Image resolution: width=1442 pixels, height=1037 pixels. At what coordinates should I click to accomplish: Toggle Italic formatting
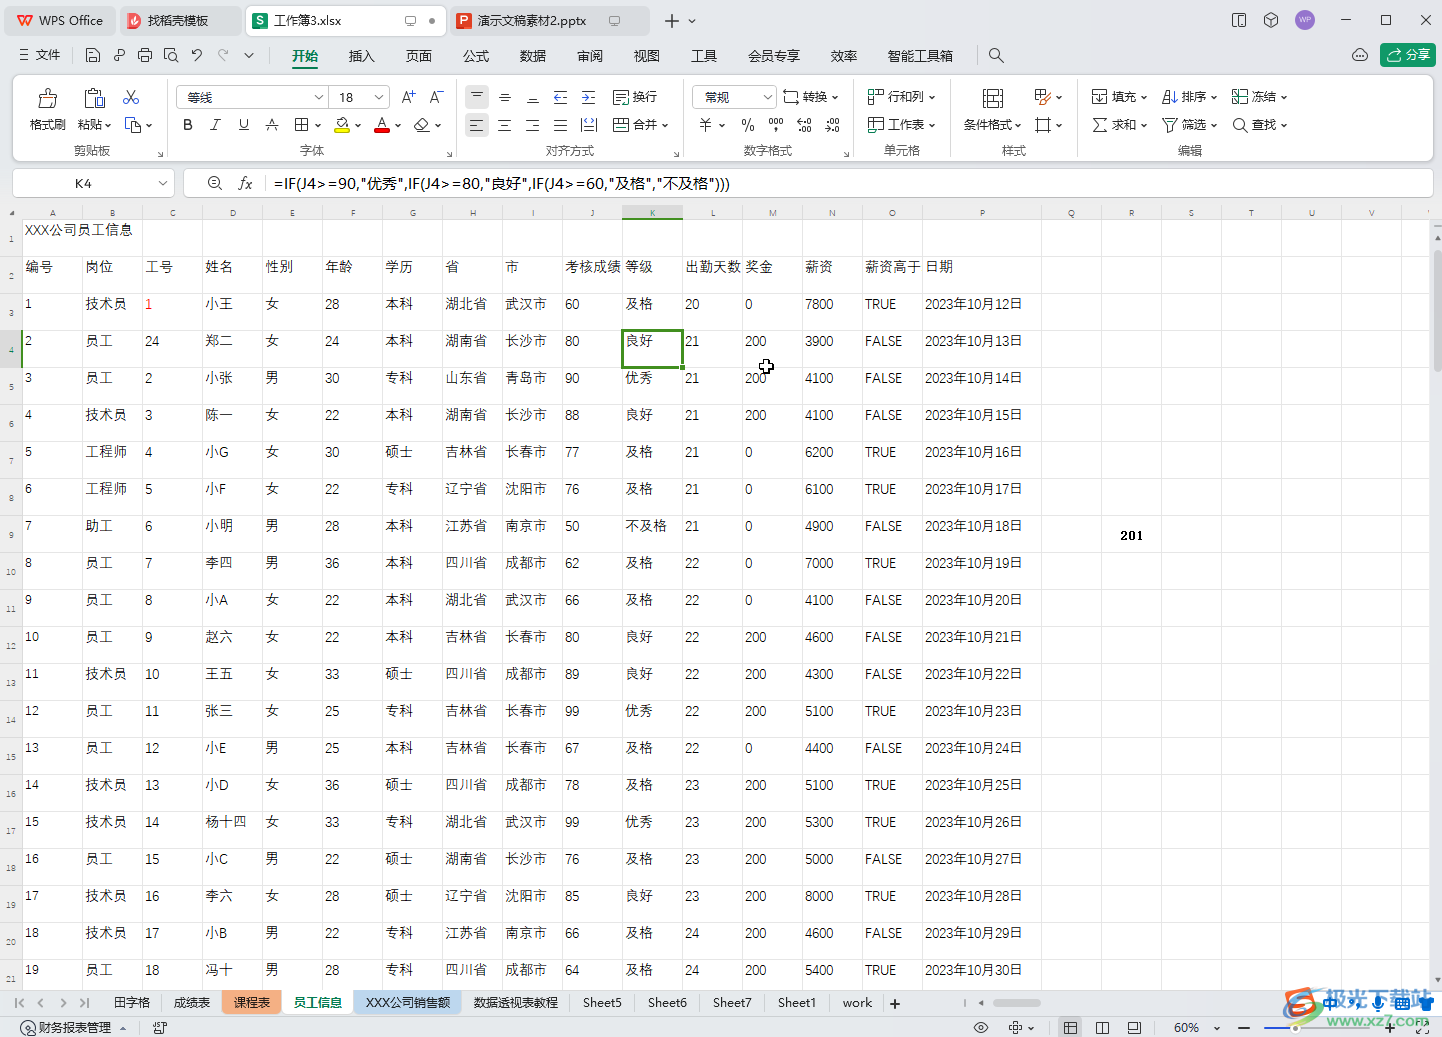(215, 125)
